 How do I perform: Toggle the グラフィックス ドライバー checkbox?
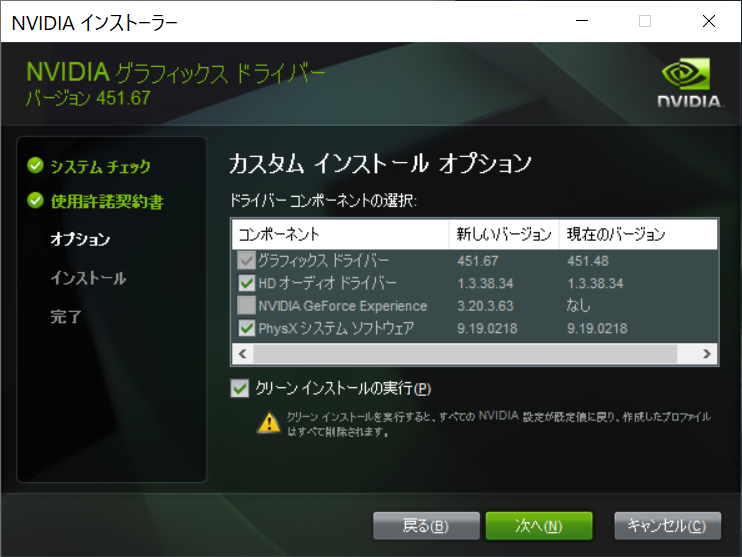[x=246, y=260]
